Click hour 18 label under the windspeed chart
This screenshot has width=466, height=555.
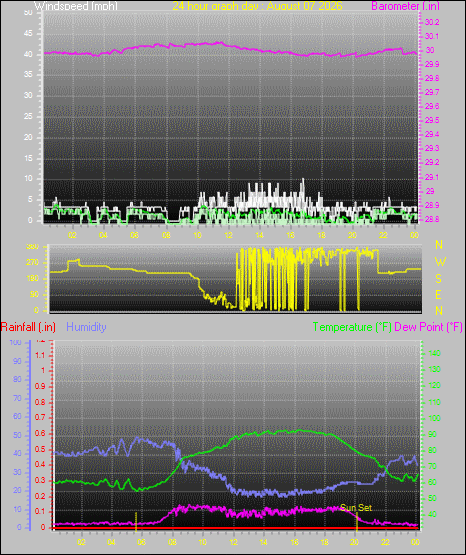pyautogui.click(x=321, y=235)
